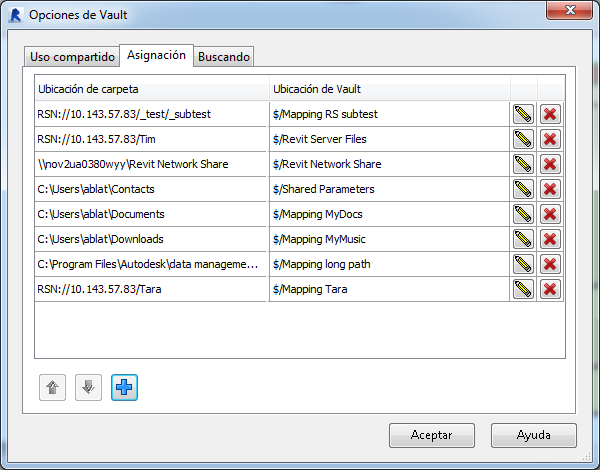The image size is (600, 470).
Task: Click $/Revit Server Files vault cell
Action: 389,139
